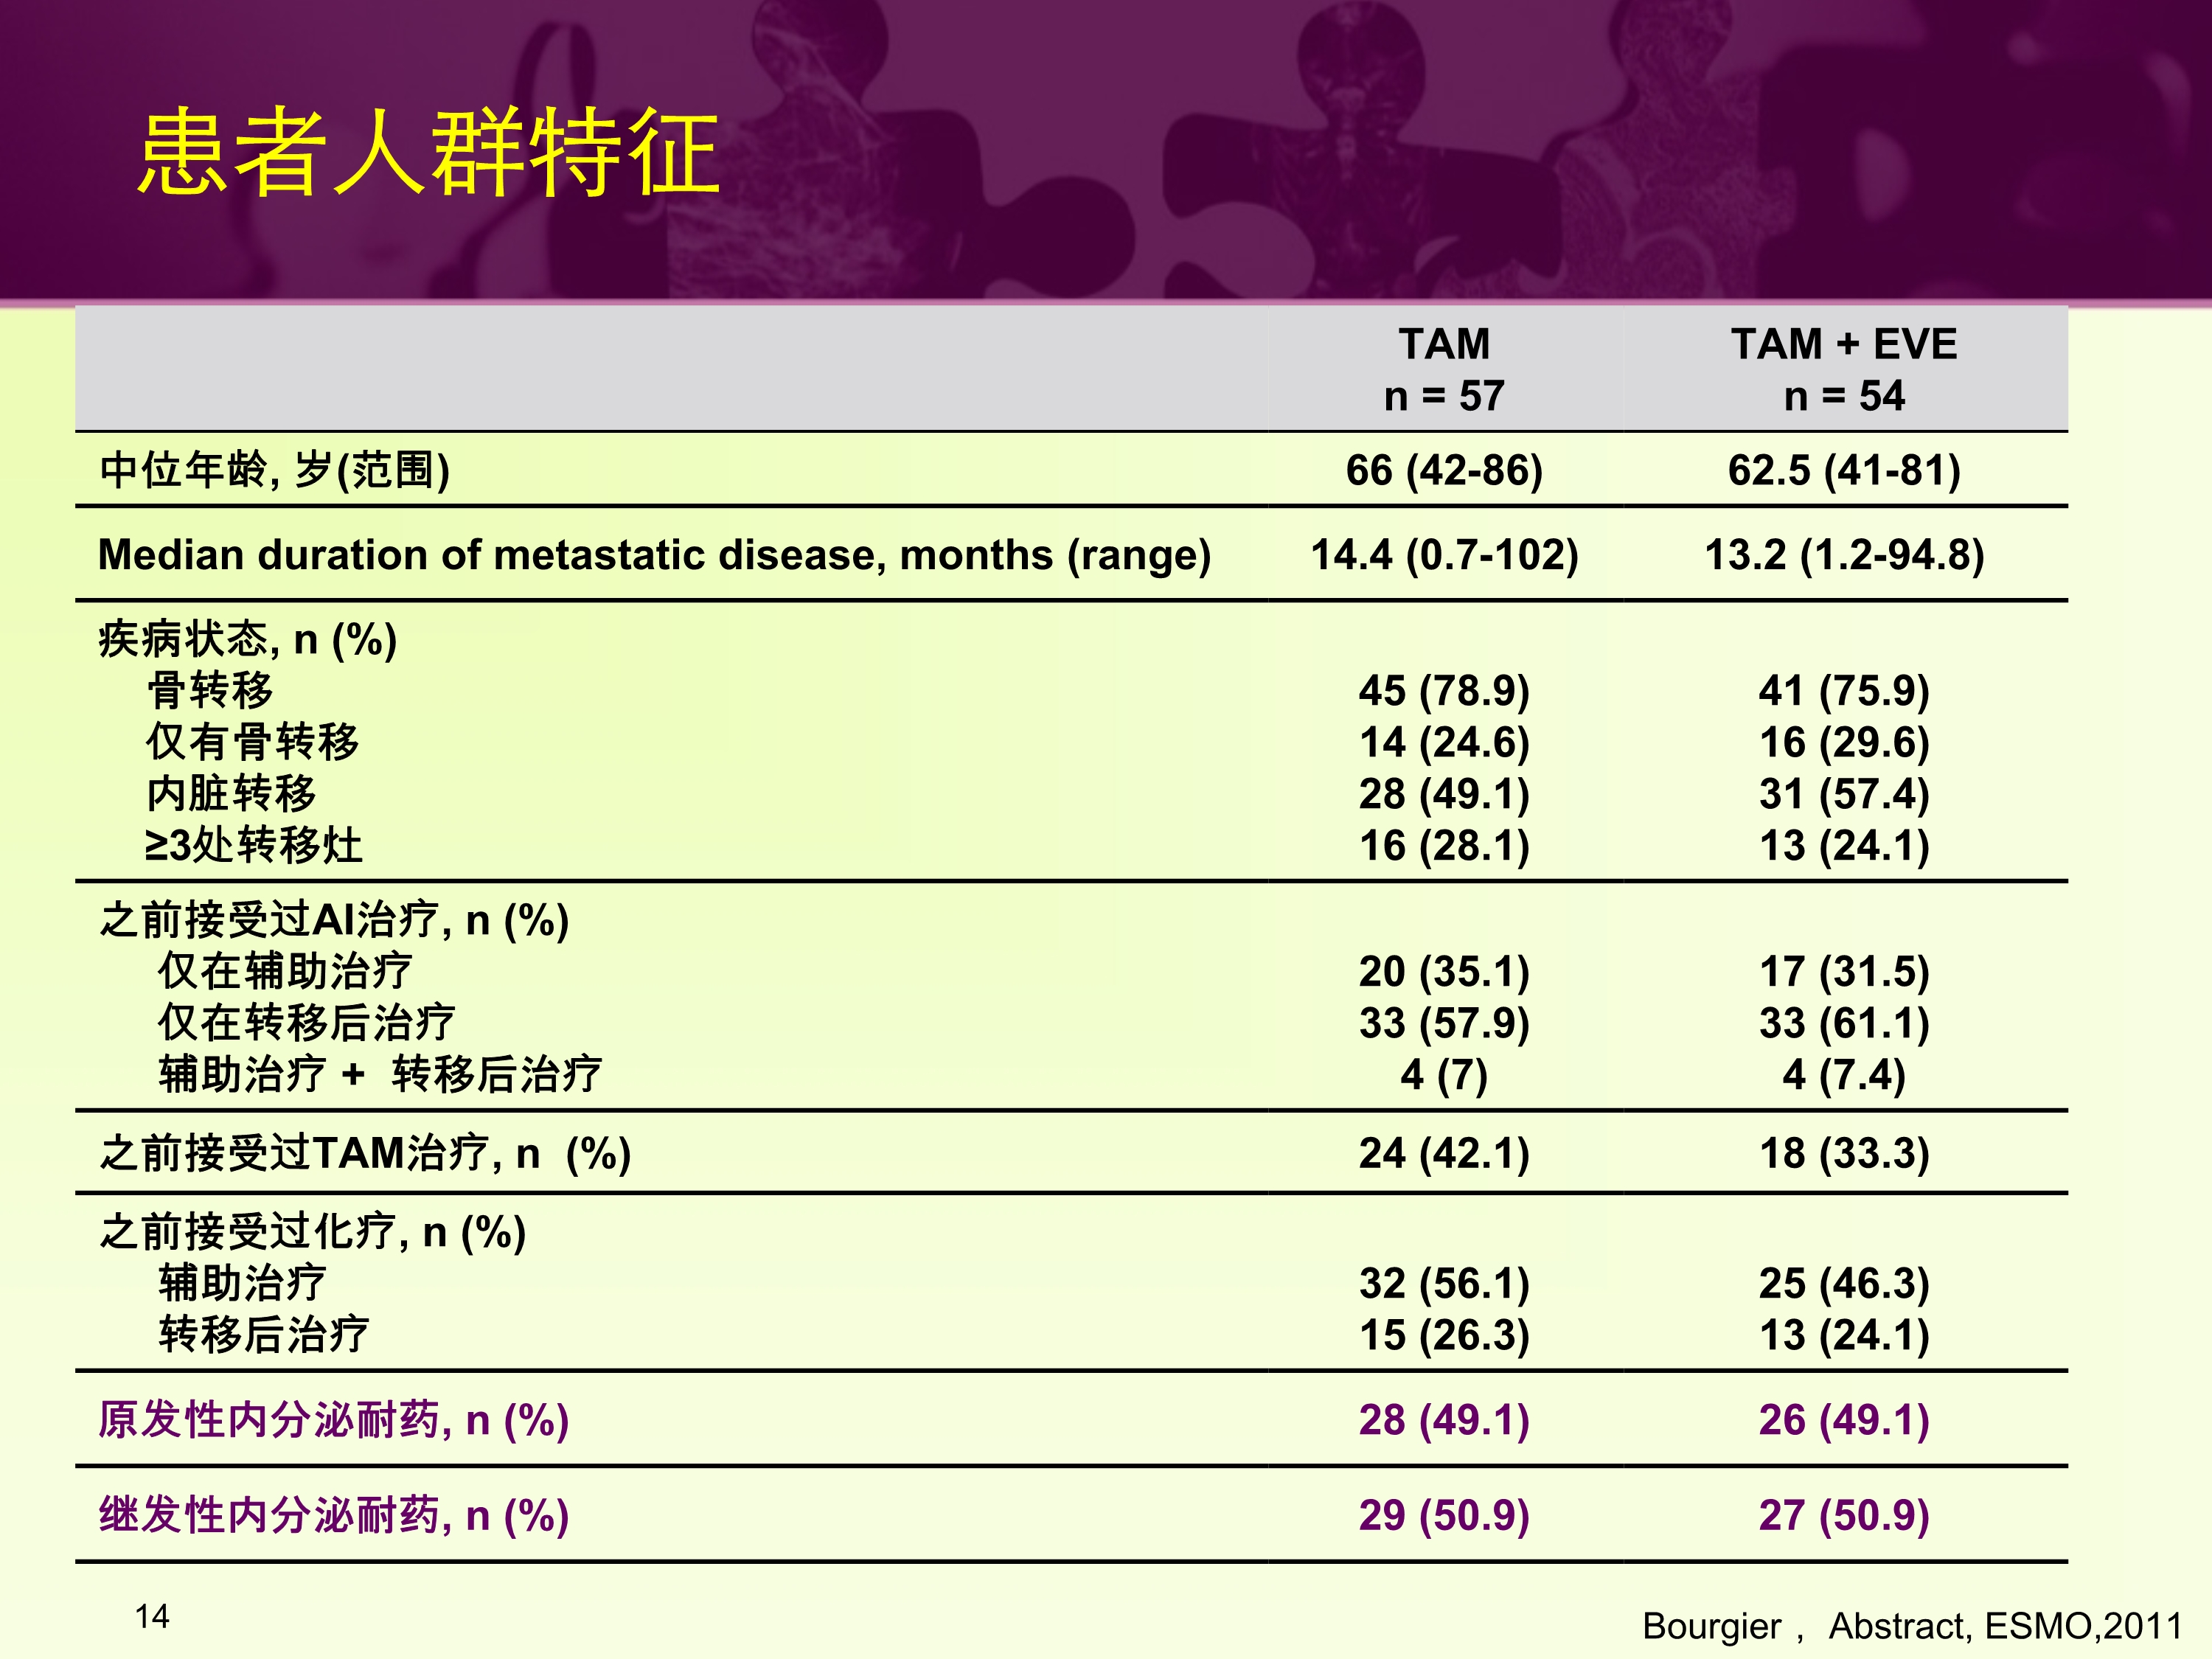The image size is (2212, 1659).
Task: Click the citation Bourgier, Abstract, ESMO,2011
Action: (1912, 1627)
